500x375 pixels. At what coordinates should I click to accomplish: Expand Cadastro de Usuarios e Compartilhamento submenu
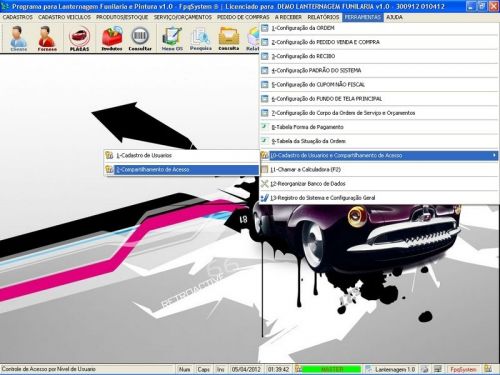point(379,155)
